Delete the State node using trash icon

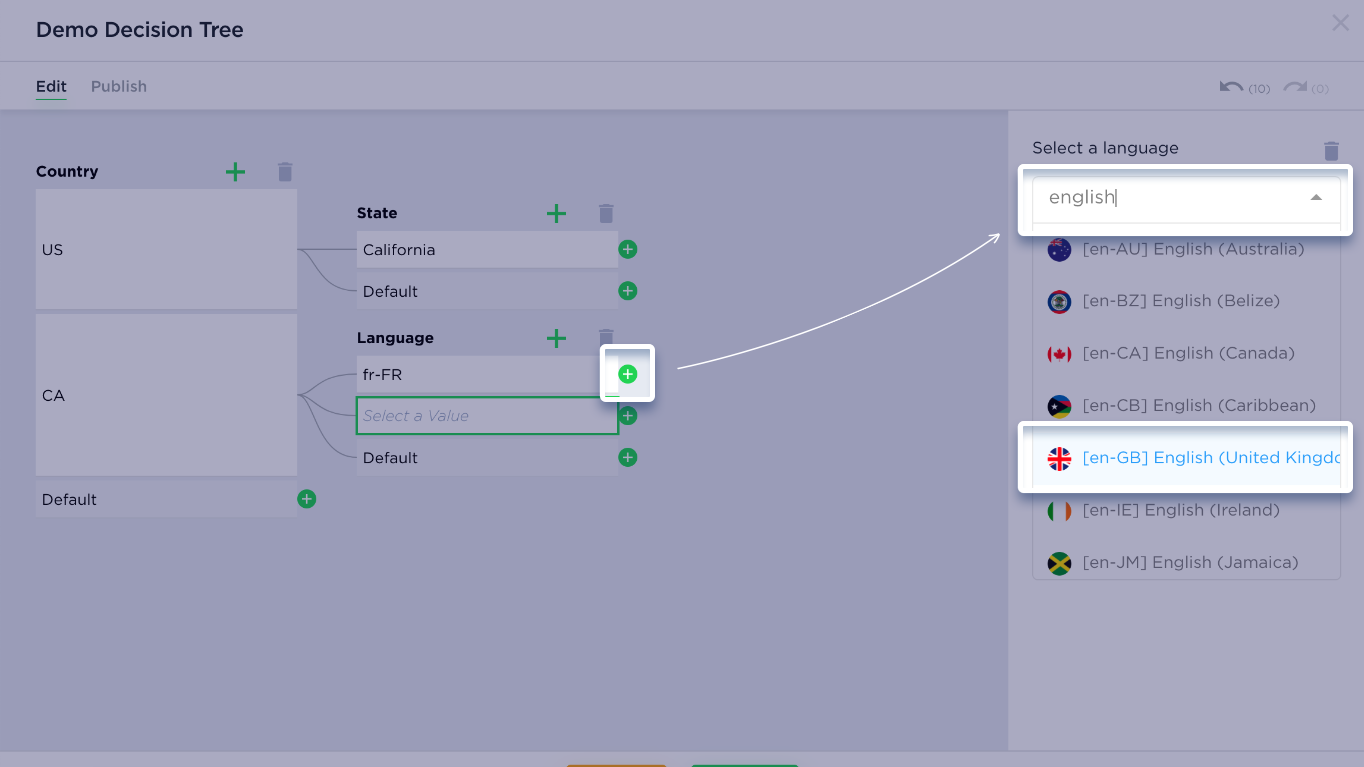(606, 213)
